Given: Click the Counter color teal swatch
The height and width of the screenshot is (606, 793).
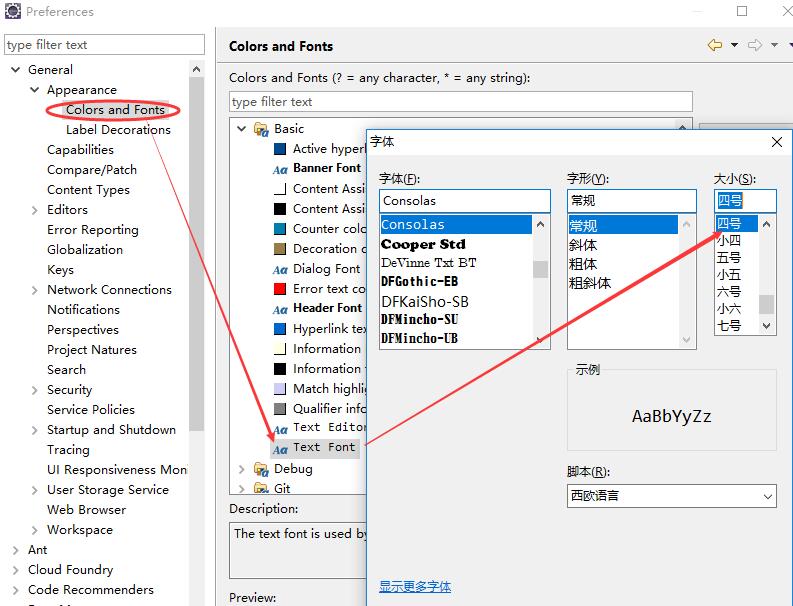Looking at the screenshot, I should 280,229.
